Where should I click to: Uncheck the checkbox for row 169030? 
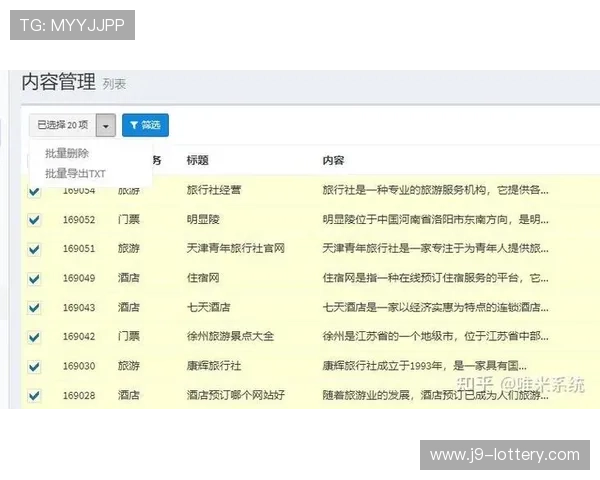tap(34, 367)
